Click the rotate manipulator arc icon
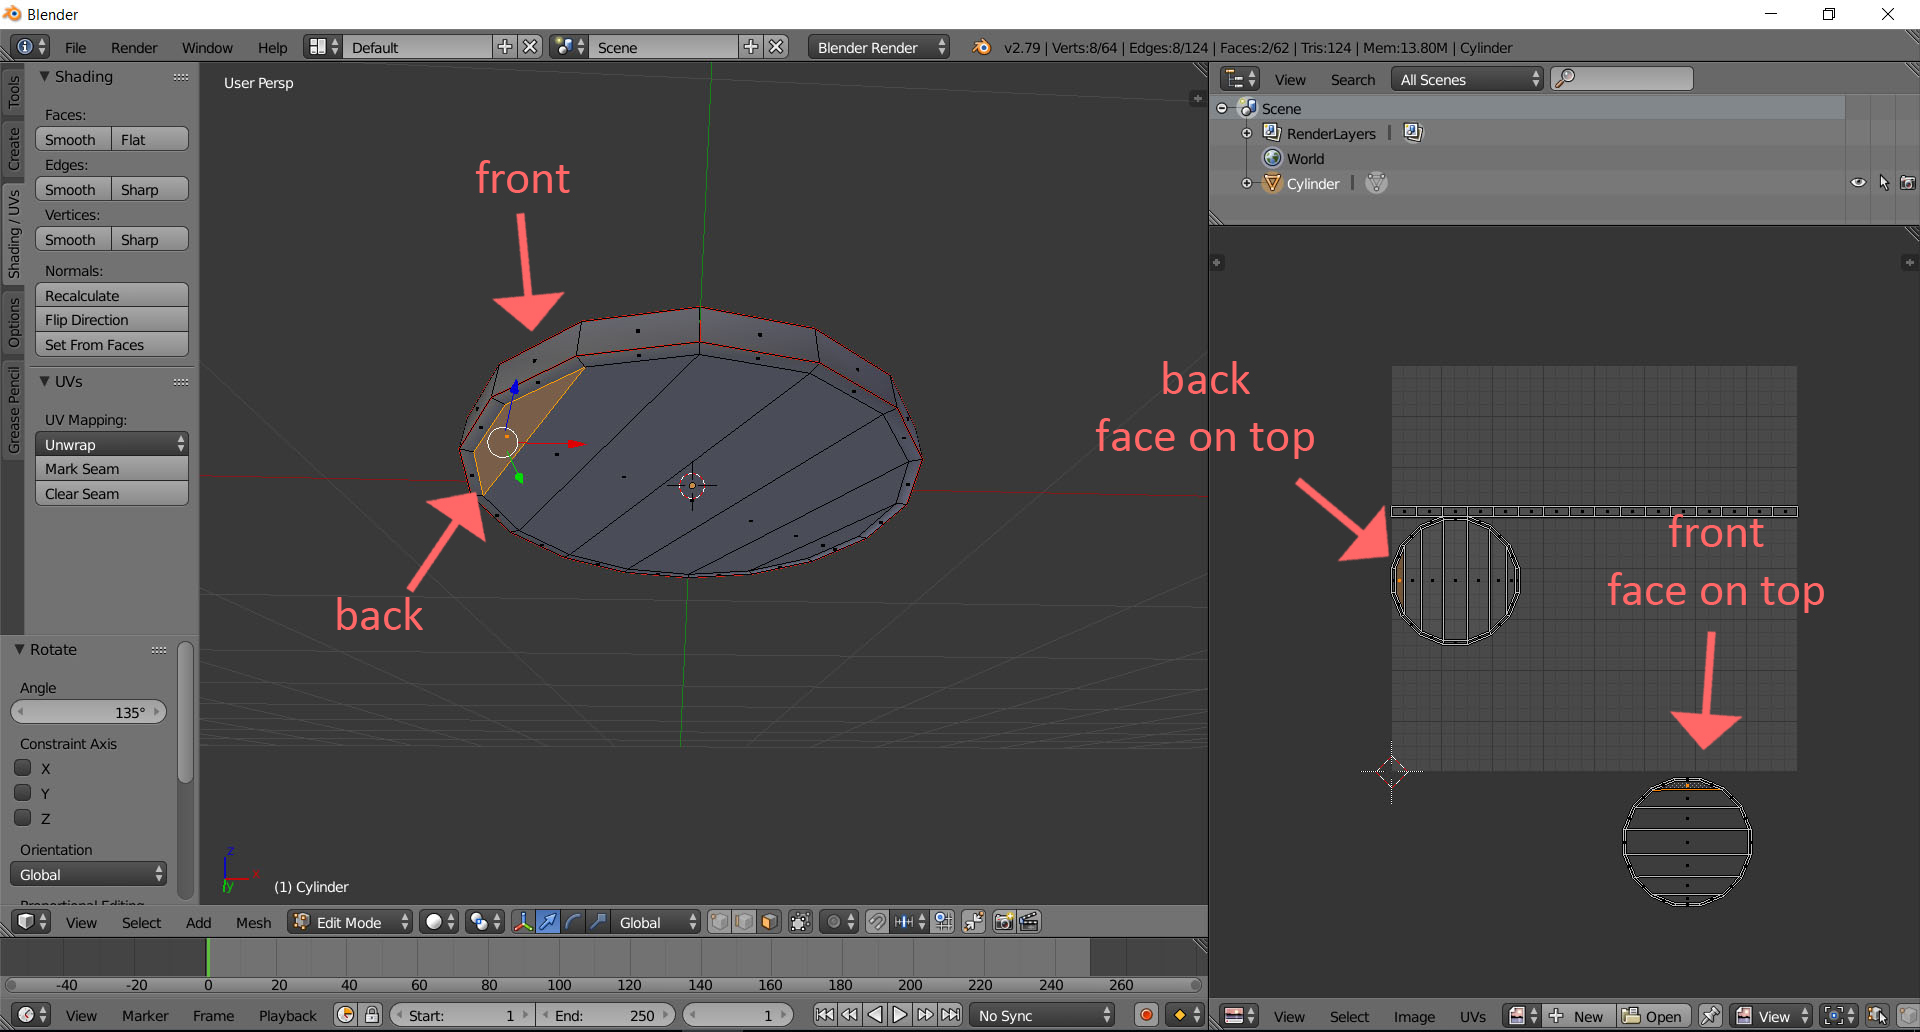The height and width of the screenshot is (1032, 1920). pos(573,922)
